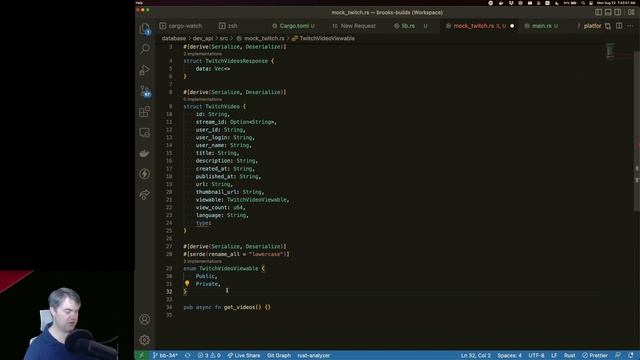The height and width of the screenshot is (360, 640).
Task: Open the Thunder Client lightning icon
Action: 144,174
